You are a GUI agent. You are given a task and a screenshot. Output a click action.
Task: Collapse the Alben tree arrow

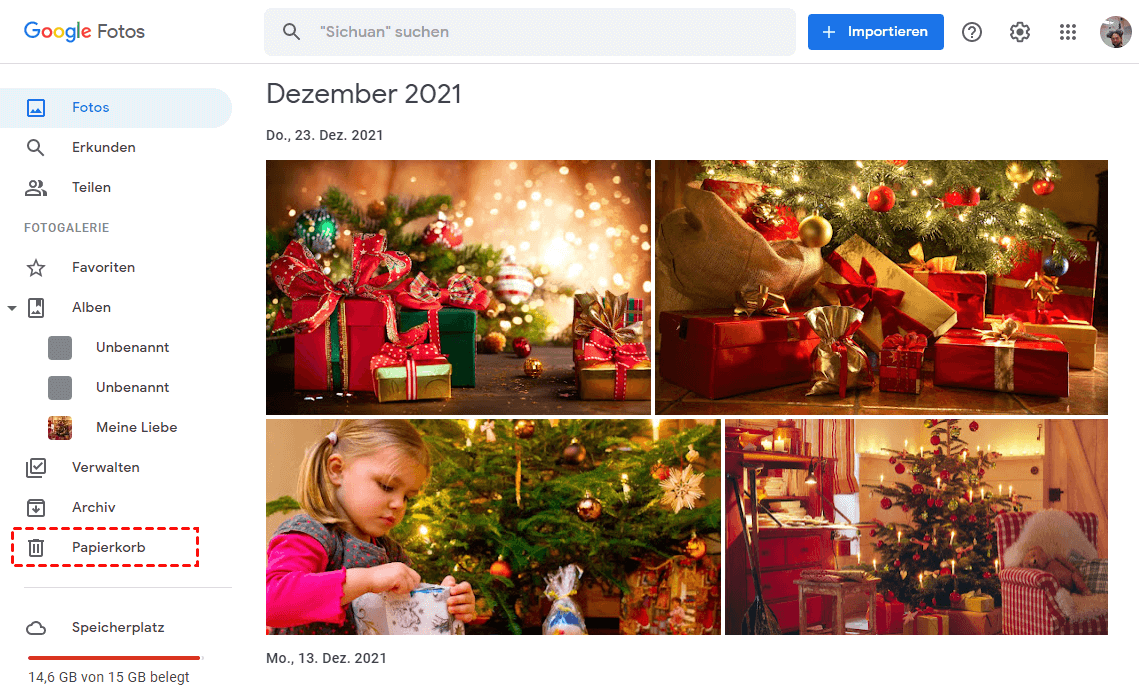pos(12,308)
